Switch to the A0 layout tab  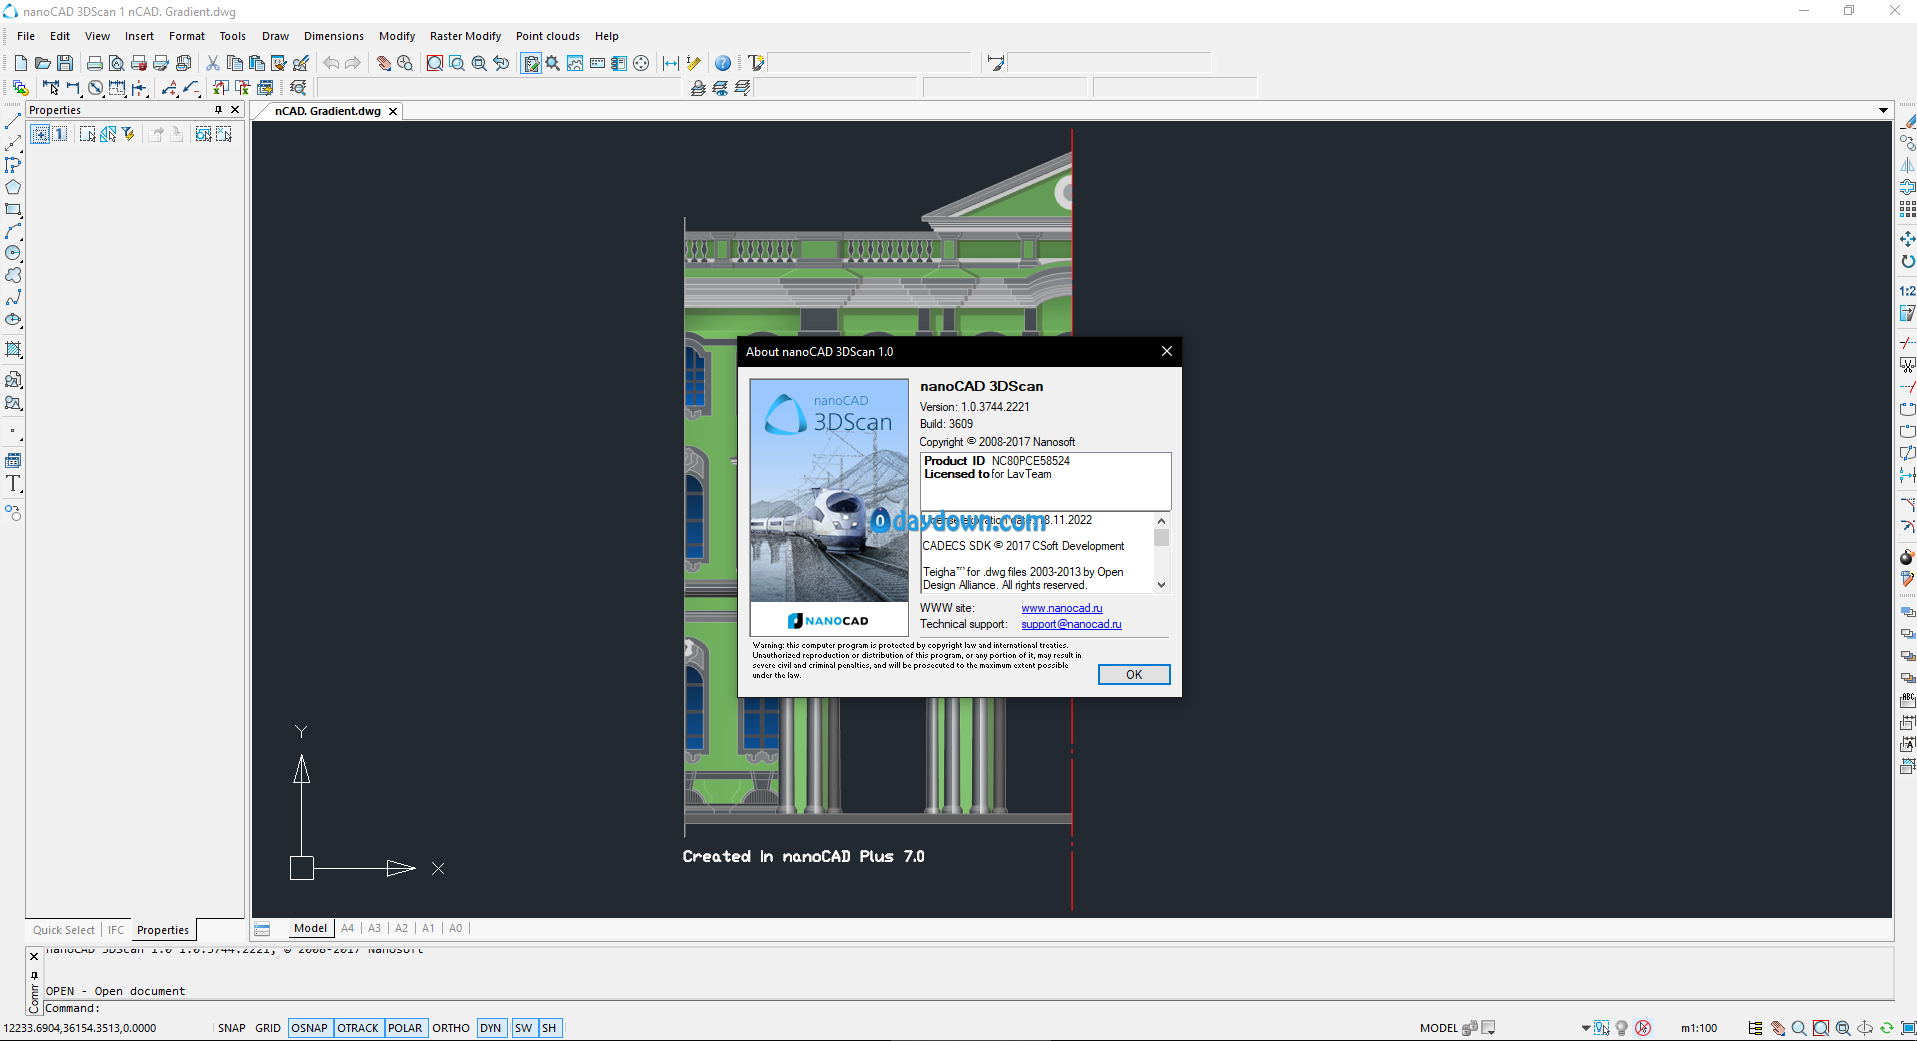click(456, 928)
